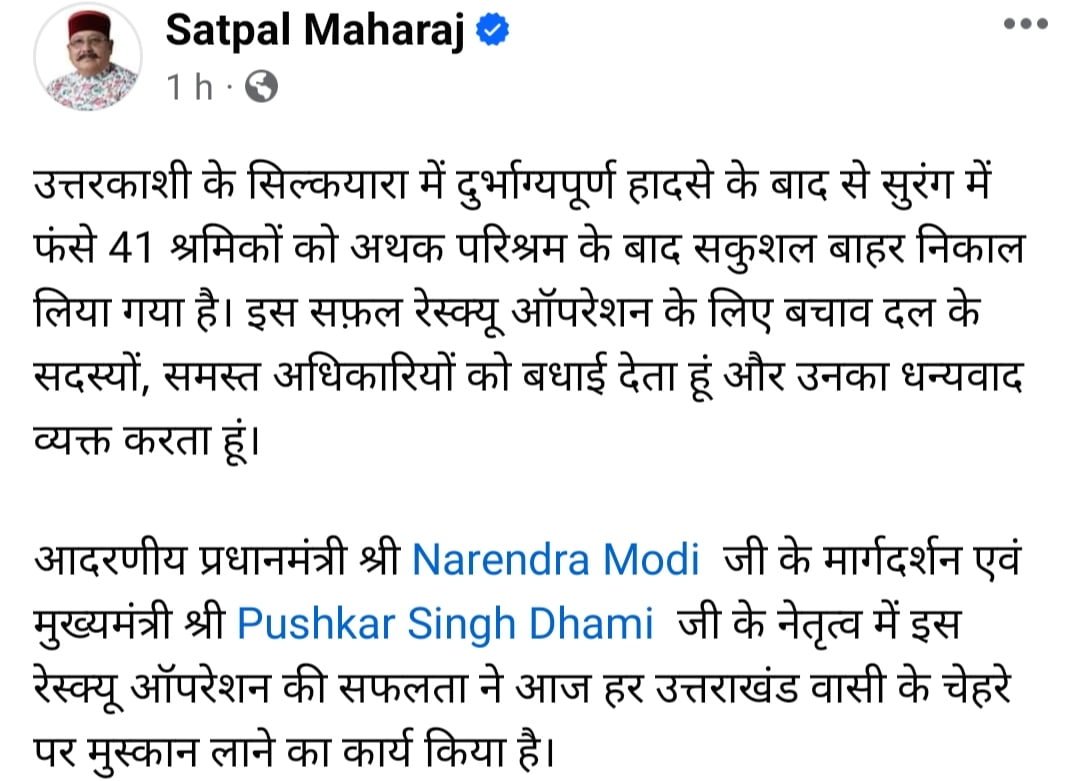Click the globe public-audience icon
This screenshot has width=1080, height=781.
tap(261, 88)
